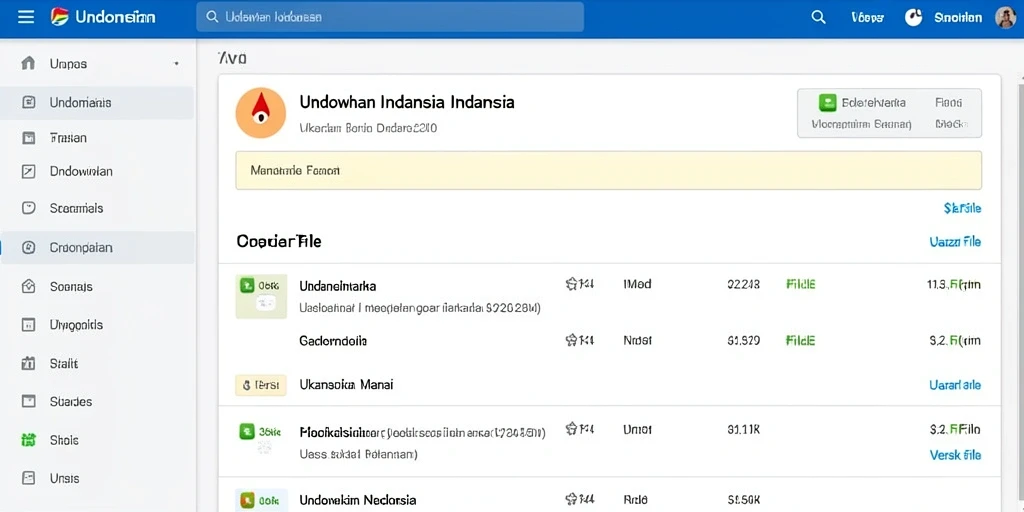
Task: Select Undomianis in the sidebar
Action: (97, 103)
